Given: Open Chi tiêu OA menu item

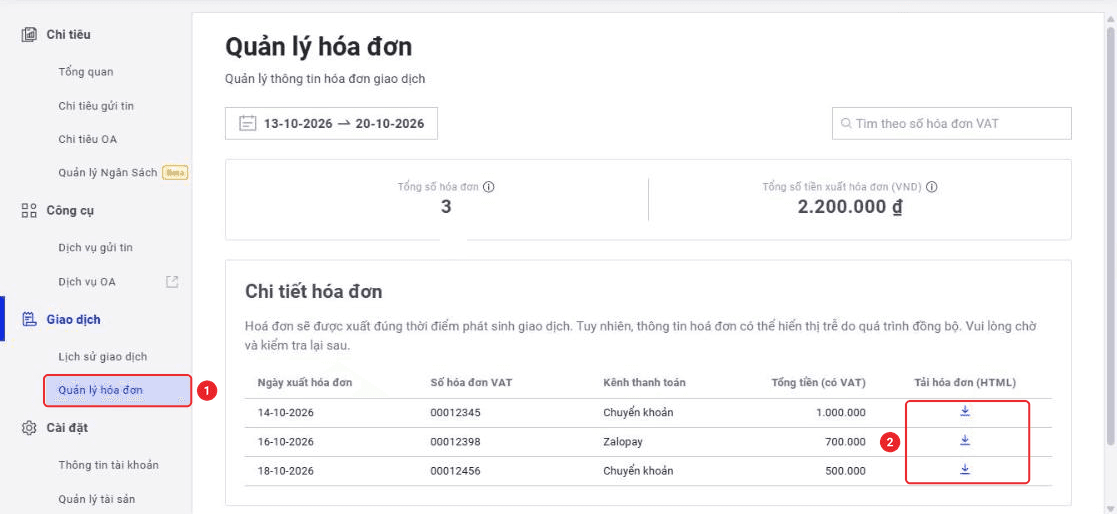Looking at the screenshot, I should click(x=88, y=139).
